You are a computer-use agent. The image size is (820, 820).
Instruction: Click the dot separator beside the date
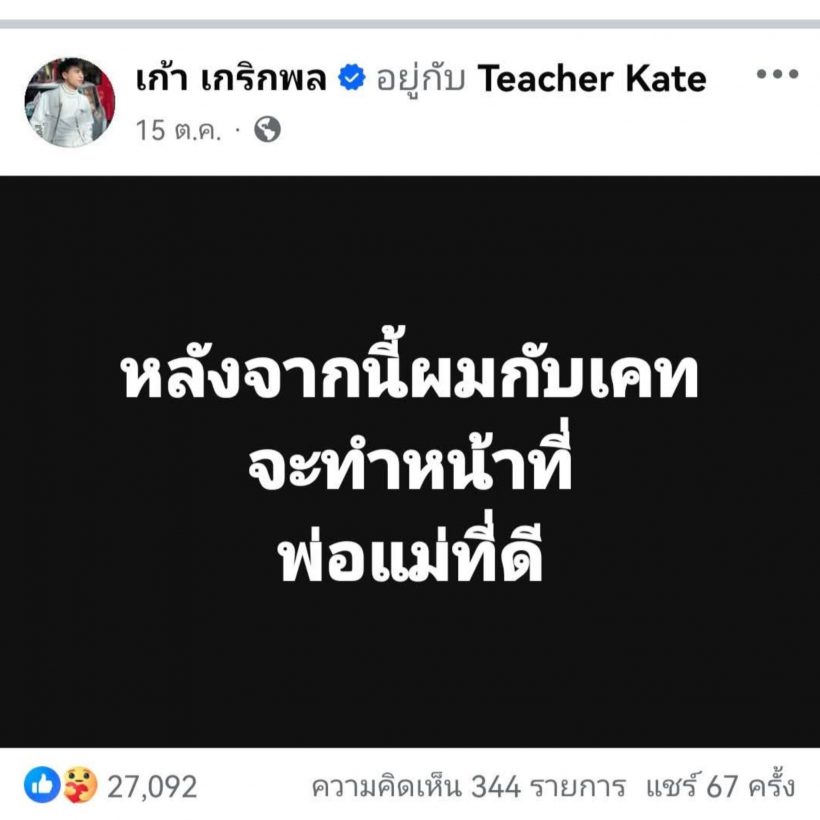[x=238, y=129]
